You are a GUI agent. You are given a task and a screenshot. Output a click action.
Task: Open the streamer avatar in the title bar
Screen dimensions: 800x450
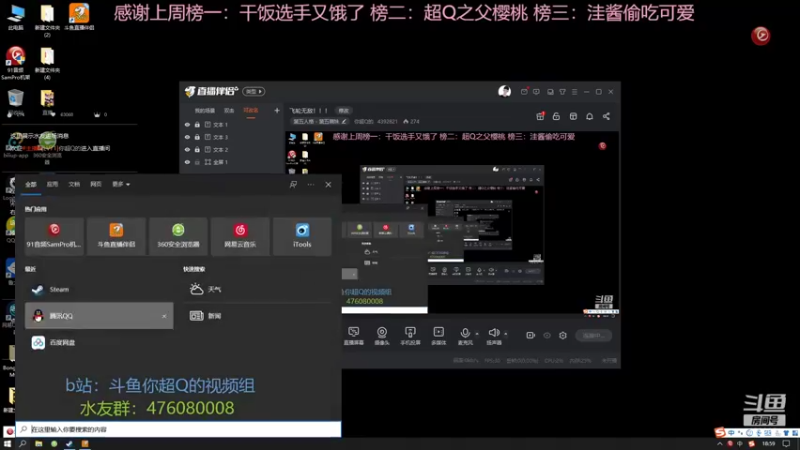point(505,91)
